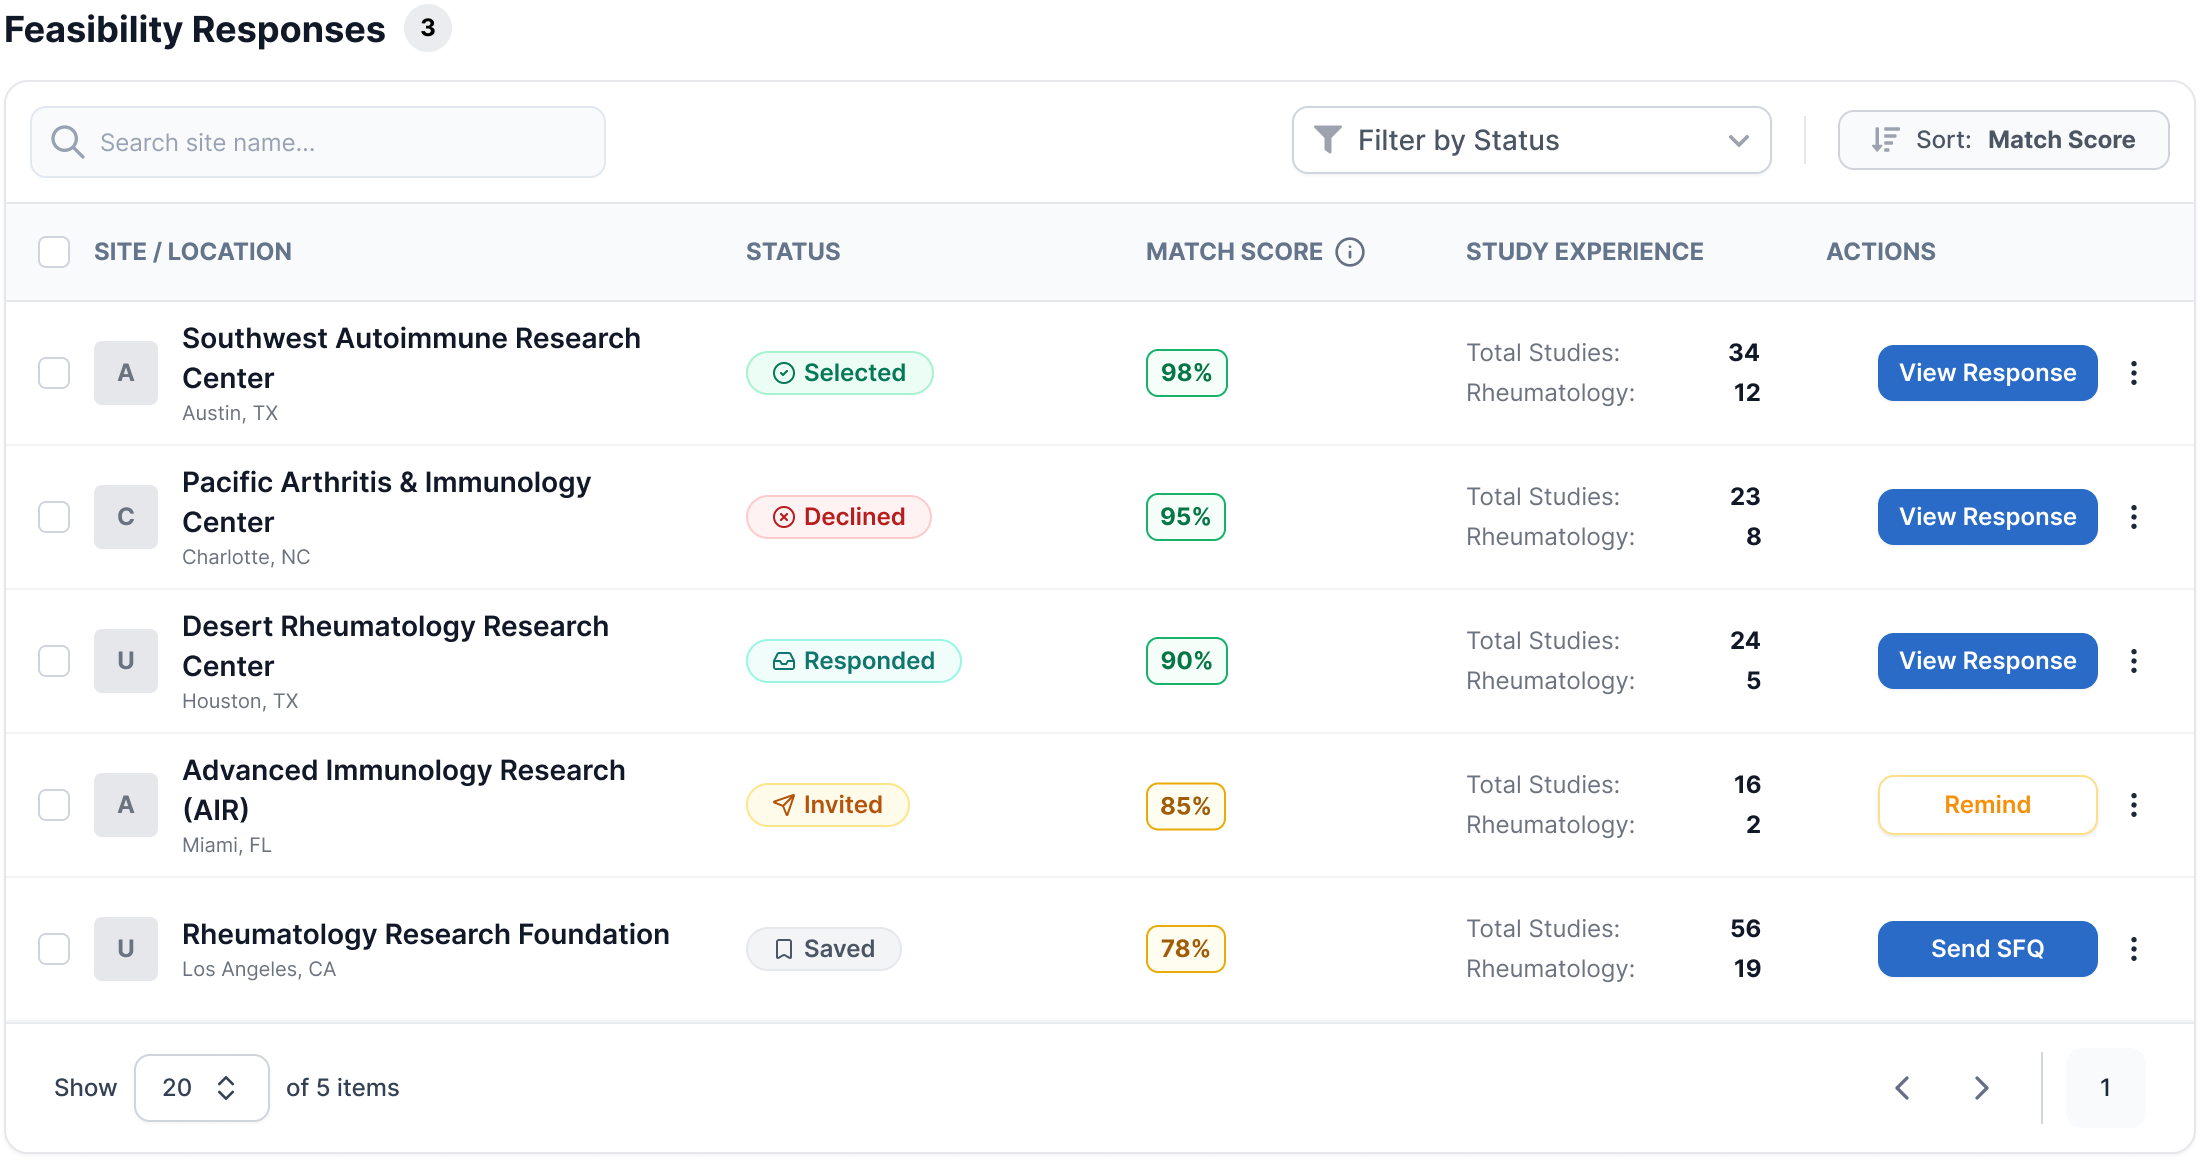Viewport: 2200px width, 1160px height.
Task: Open Sort dropdown set to Match Score
Action: 2003,140
